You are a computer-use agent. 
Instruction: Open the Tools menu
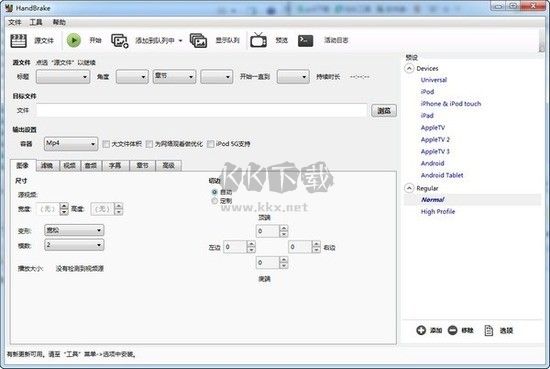[36, 22]
